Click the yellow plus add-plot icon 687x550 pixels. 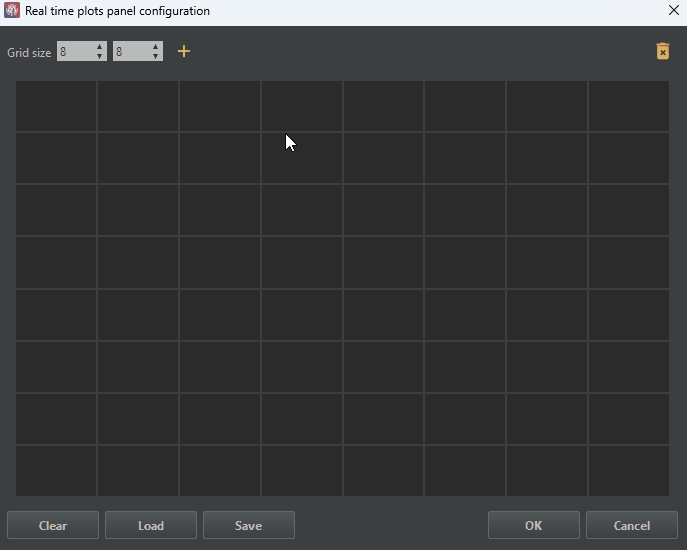tap(183, 51)
